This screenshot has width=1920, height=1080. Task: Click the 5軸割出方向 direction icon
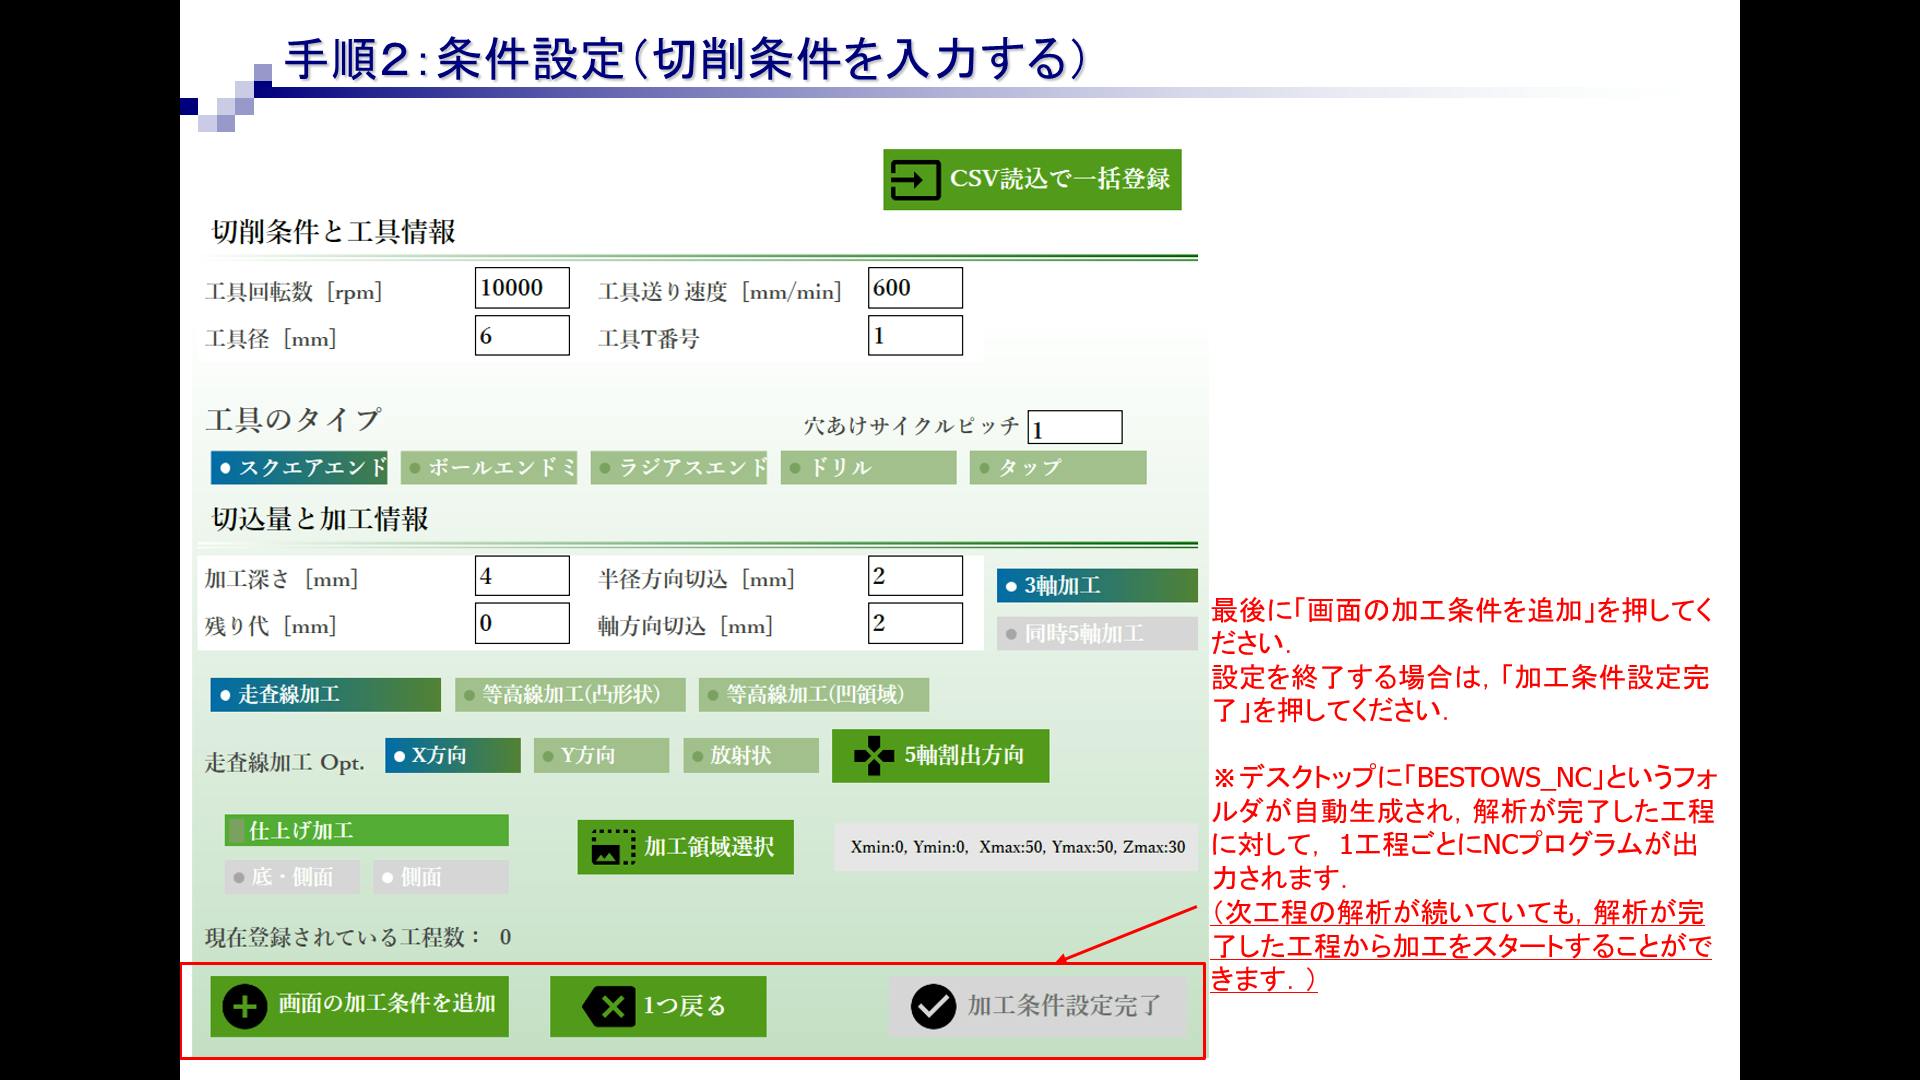tap(874, 756)
